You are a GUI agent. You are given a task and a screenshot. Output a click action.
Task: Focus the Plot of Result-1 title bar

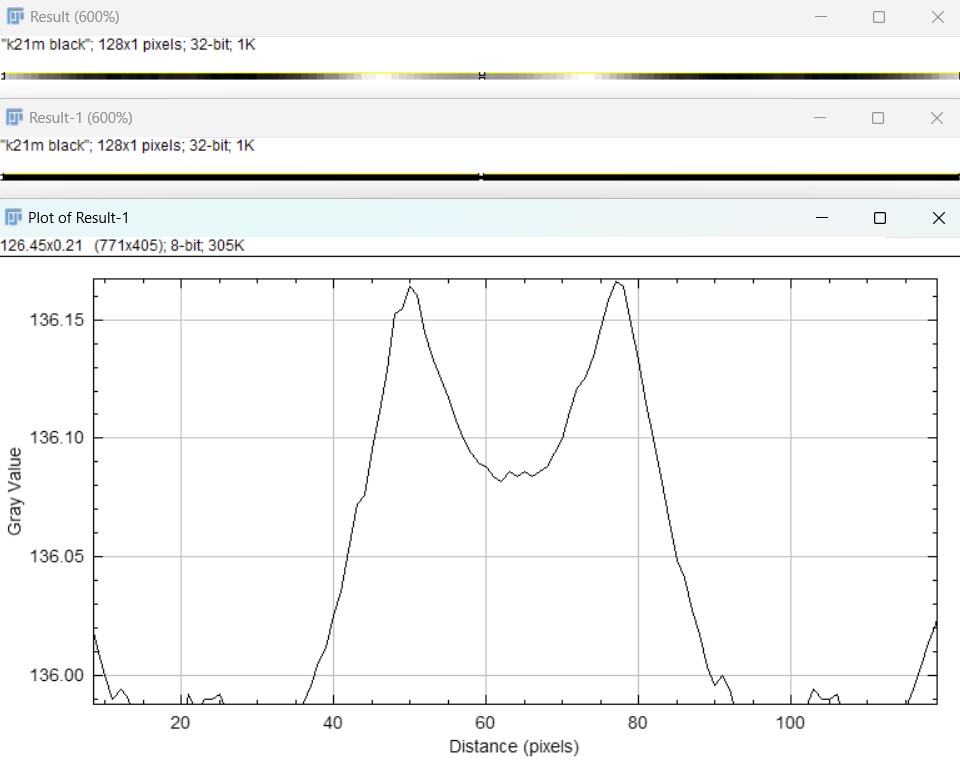[400, 217]
